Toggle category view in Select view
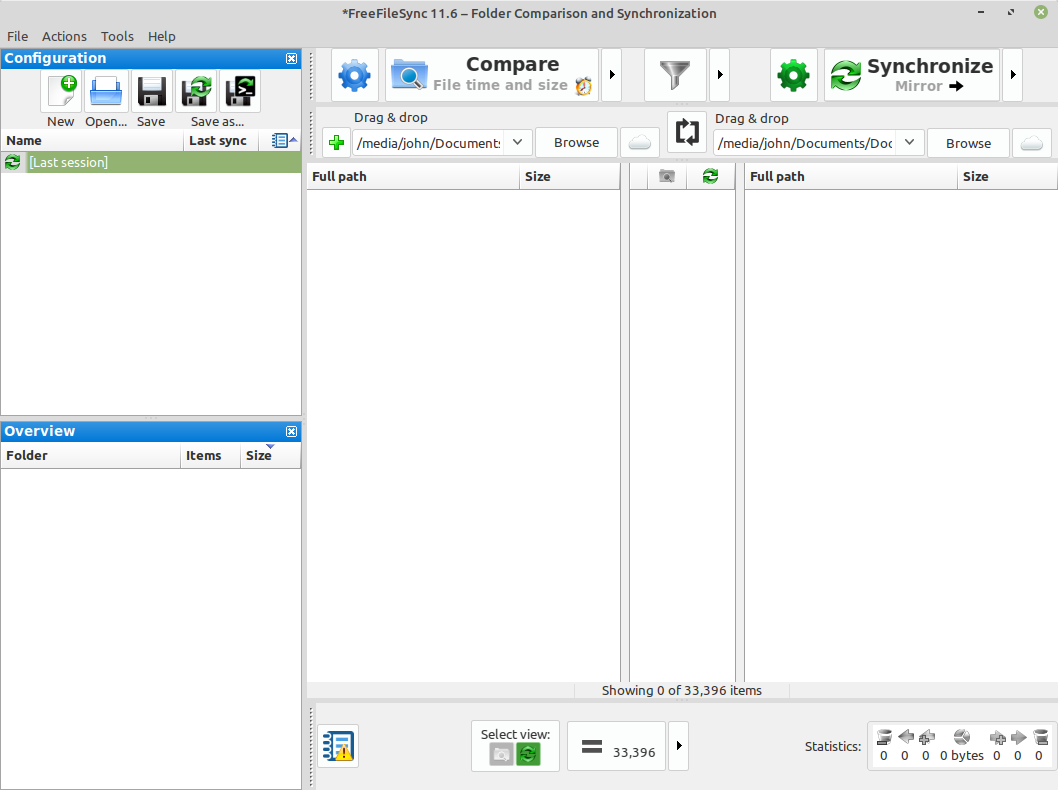Viewport: 1058px width, 790px height. click(x=501, y=754)
